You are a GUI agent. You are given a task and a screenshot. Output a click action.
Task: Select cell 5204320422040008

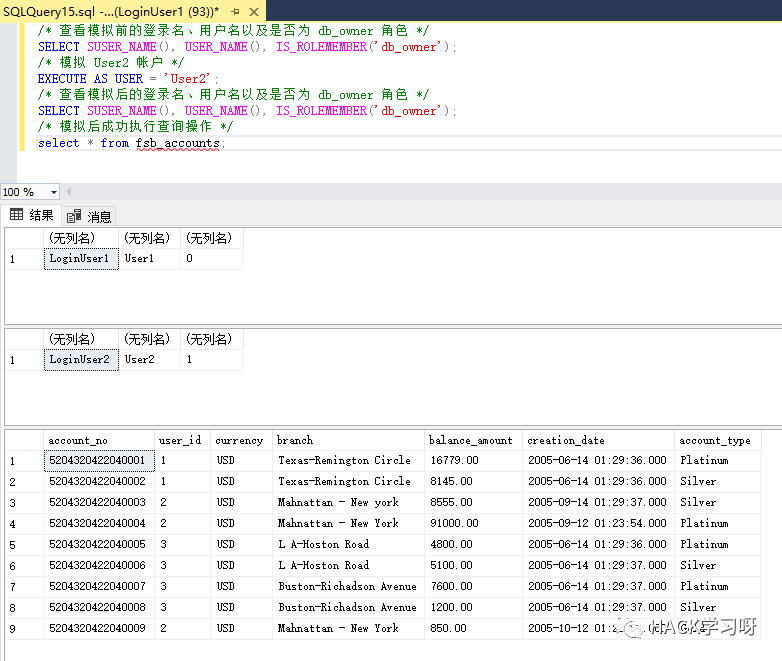(99, 607)
